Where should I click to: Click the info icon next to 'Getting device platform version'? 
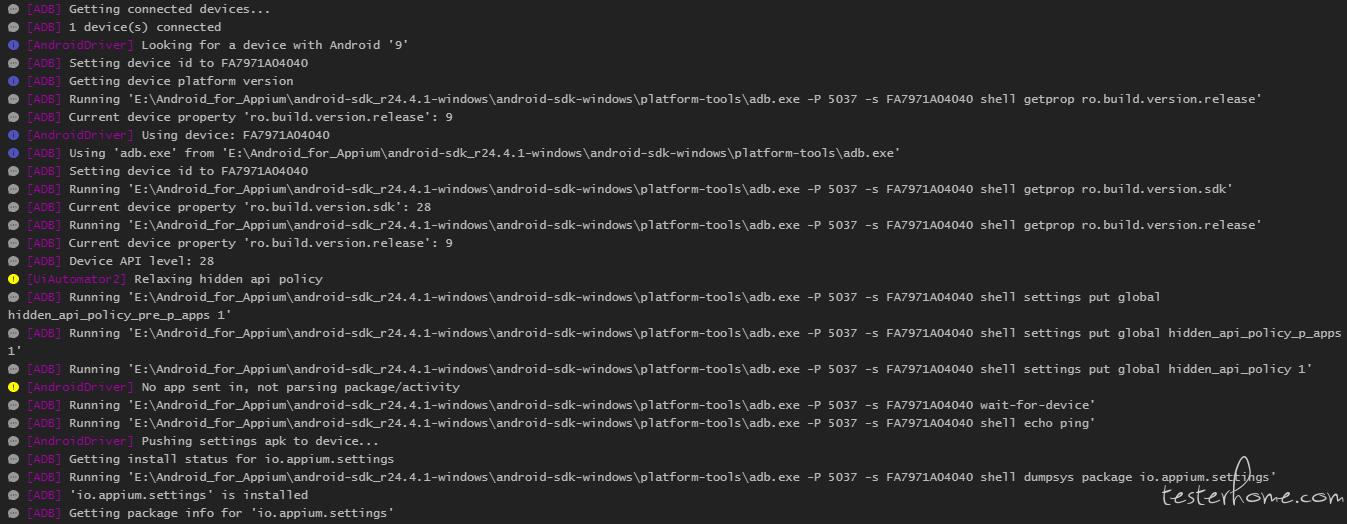(x=13, y=81)
